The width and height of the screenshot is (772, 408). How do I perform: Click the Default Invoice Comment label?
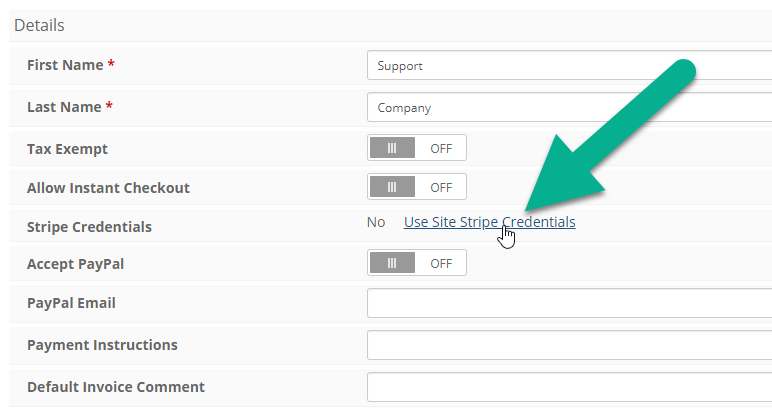coord(116,387)
